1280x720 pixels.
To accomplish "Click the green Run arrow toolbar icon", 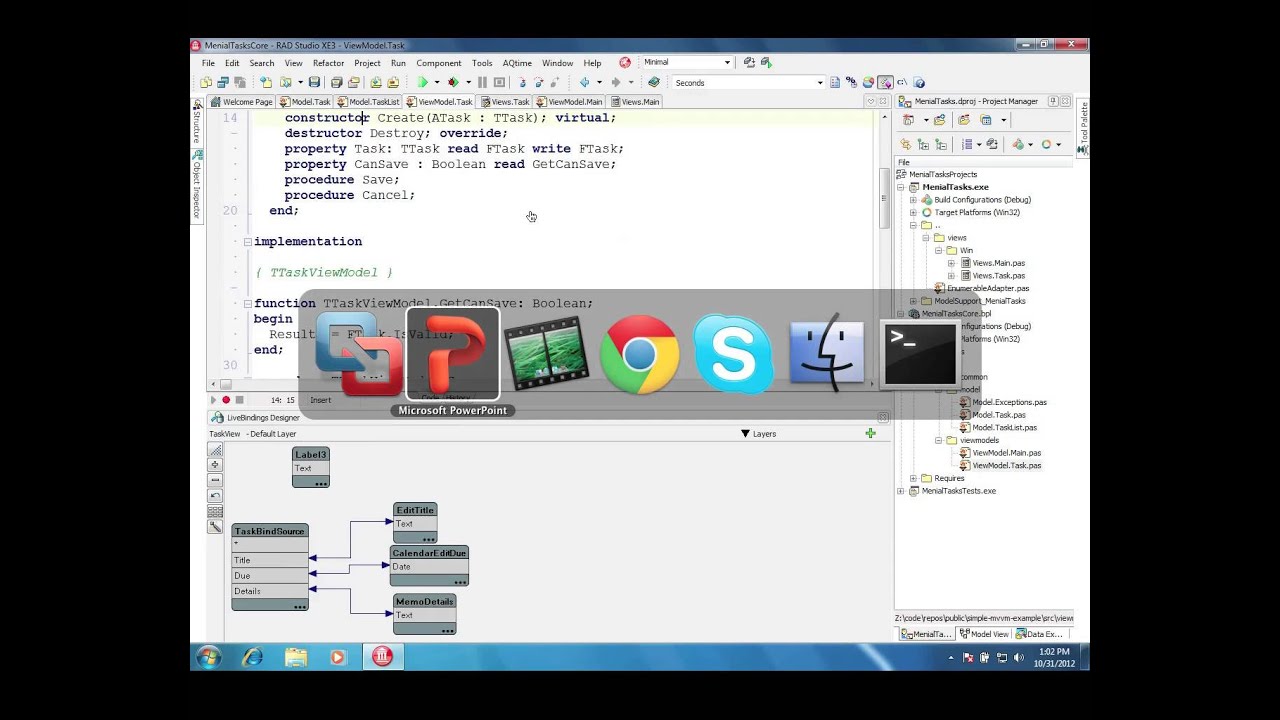I will 422,82.
